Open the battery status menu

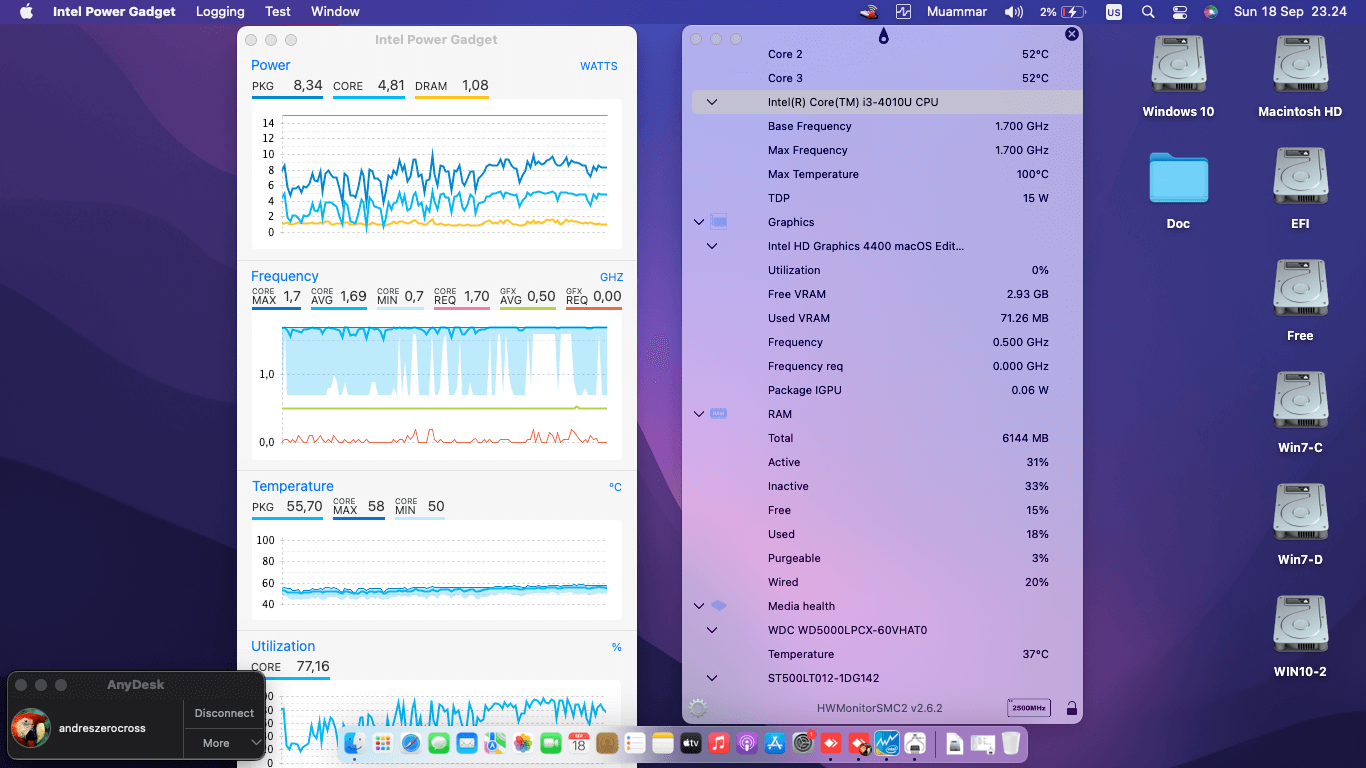click(x=1062, y=12)
